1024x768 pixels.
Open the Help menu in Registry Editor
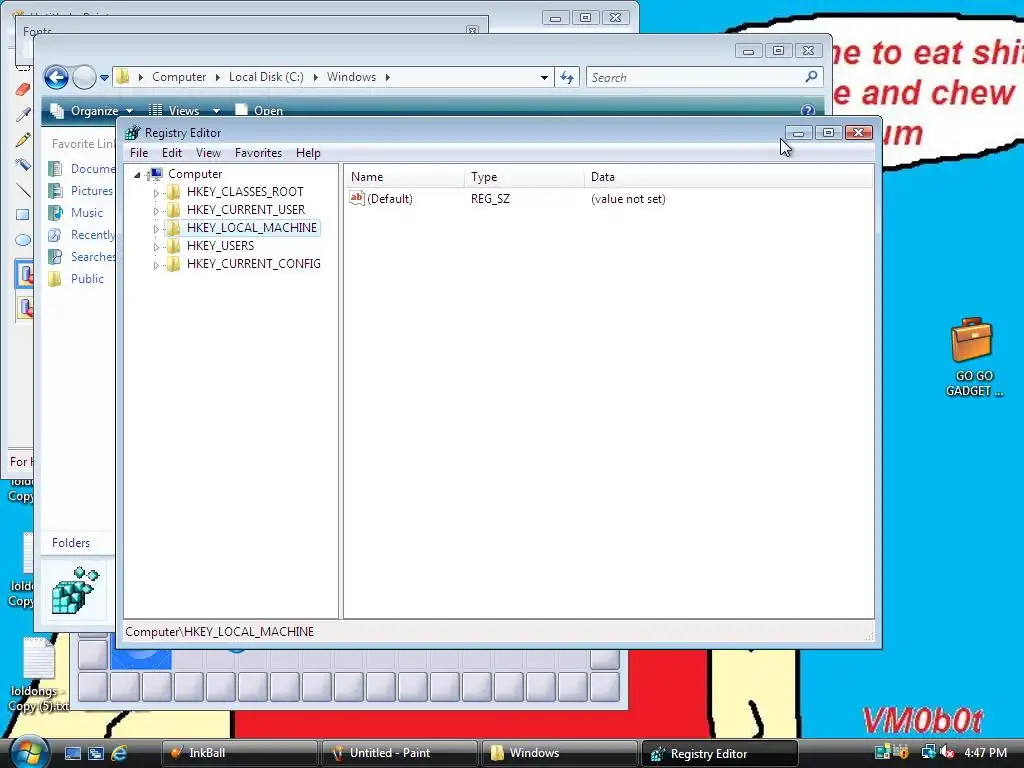308,153
